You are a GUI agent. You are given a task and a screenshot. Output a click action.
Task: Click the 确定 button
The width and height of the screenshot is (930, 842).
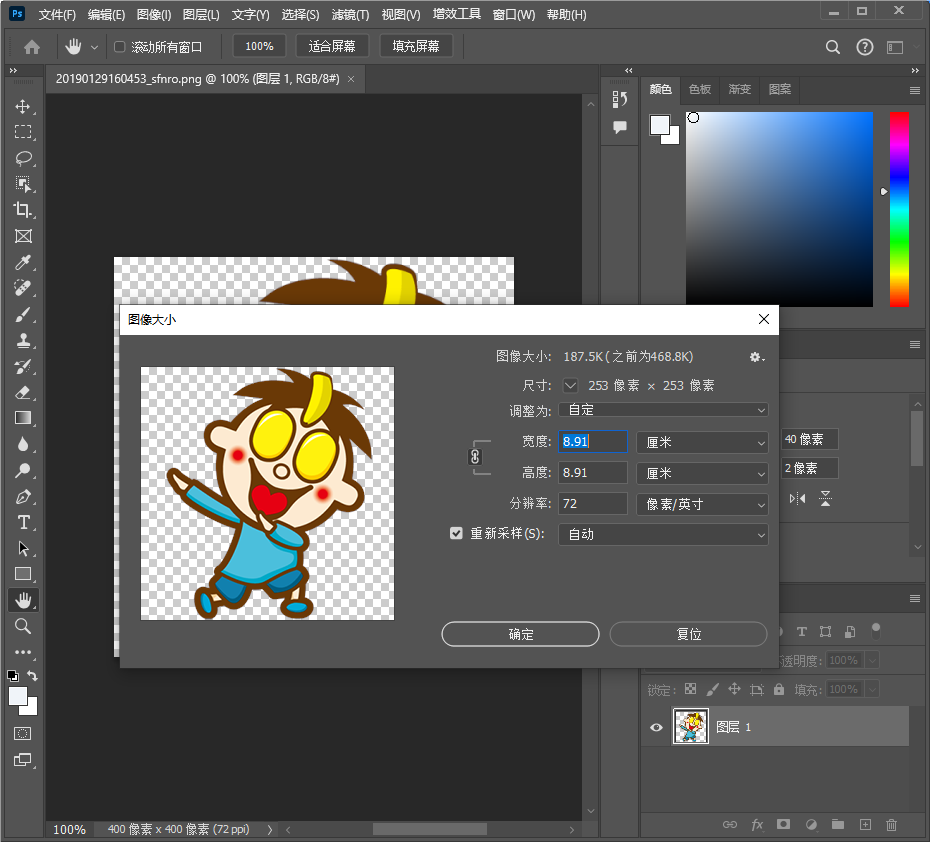[520, 634]
